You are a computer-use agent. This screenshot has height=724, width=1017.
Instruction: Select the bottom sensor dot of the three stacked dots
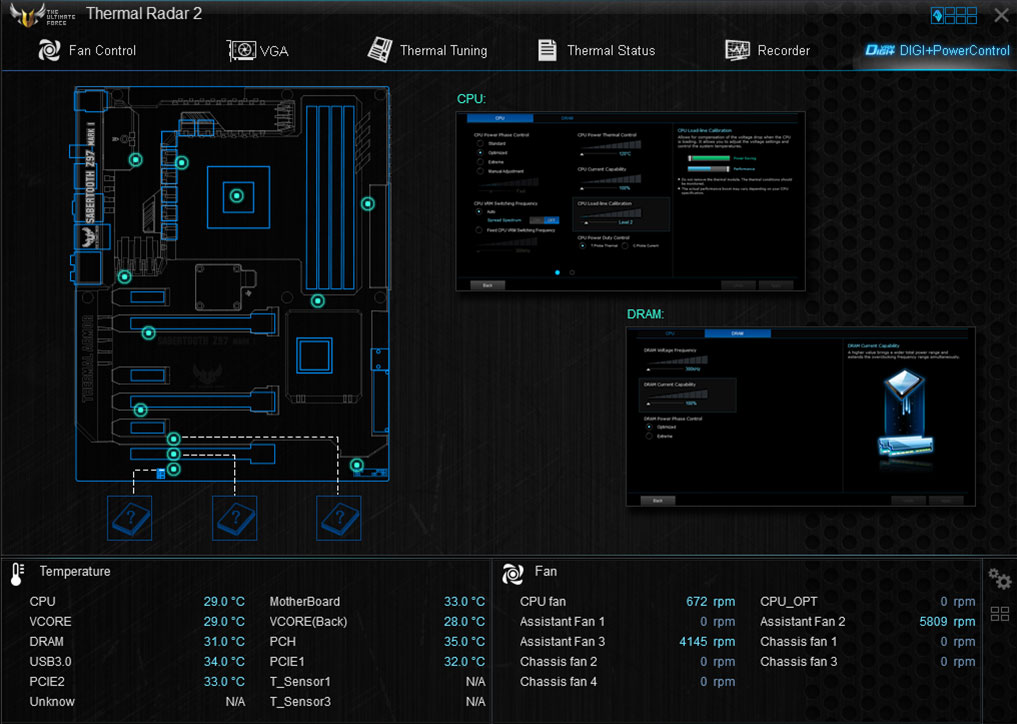click(x=173, y=469)
